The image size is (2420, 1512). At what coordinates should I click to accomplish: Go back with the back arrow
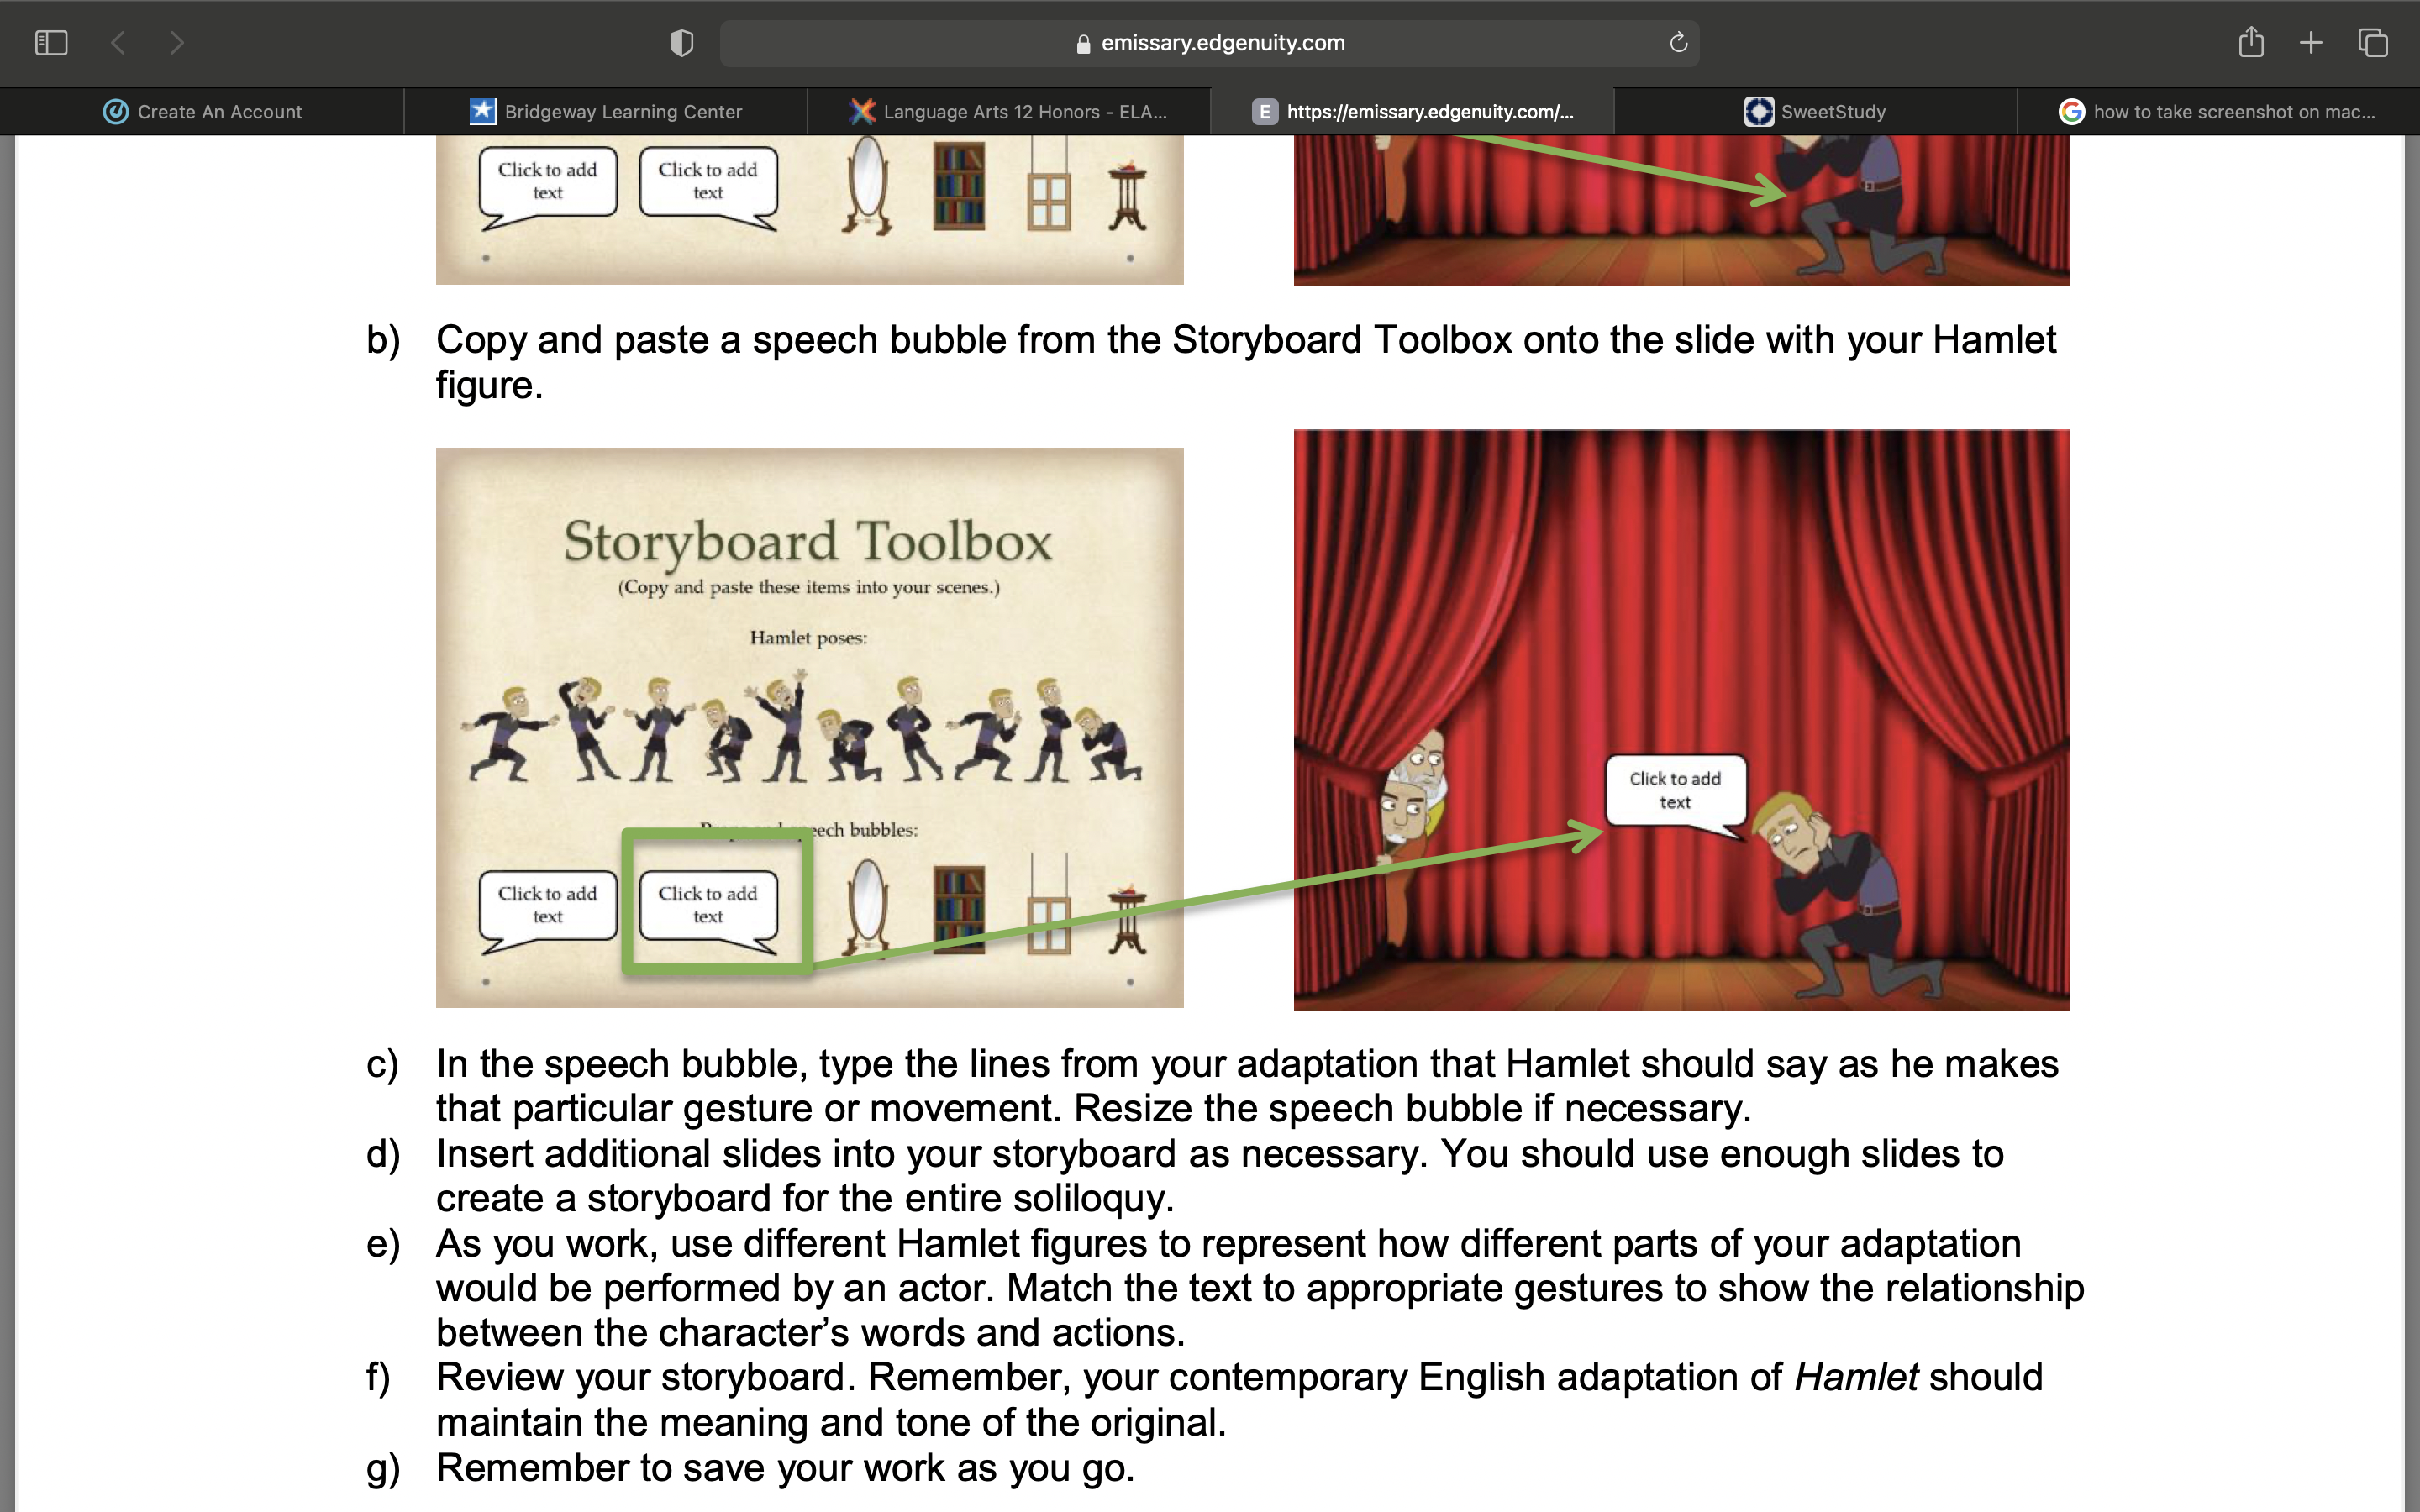118,43
